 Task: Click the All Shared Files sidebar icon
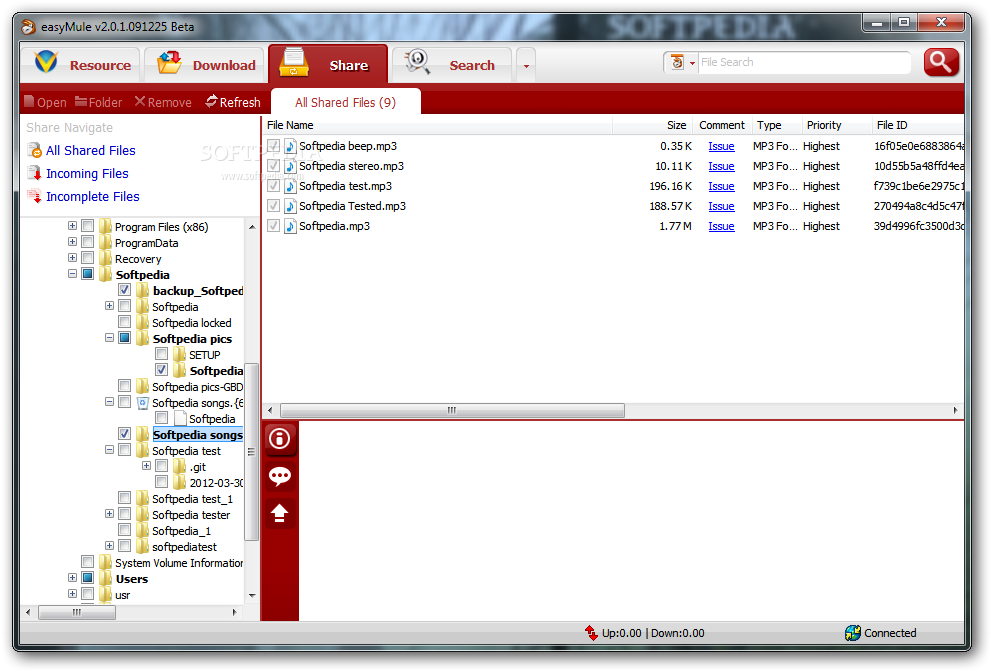(34, 151)
